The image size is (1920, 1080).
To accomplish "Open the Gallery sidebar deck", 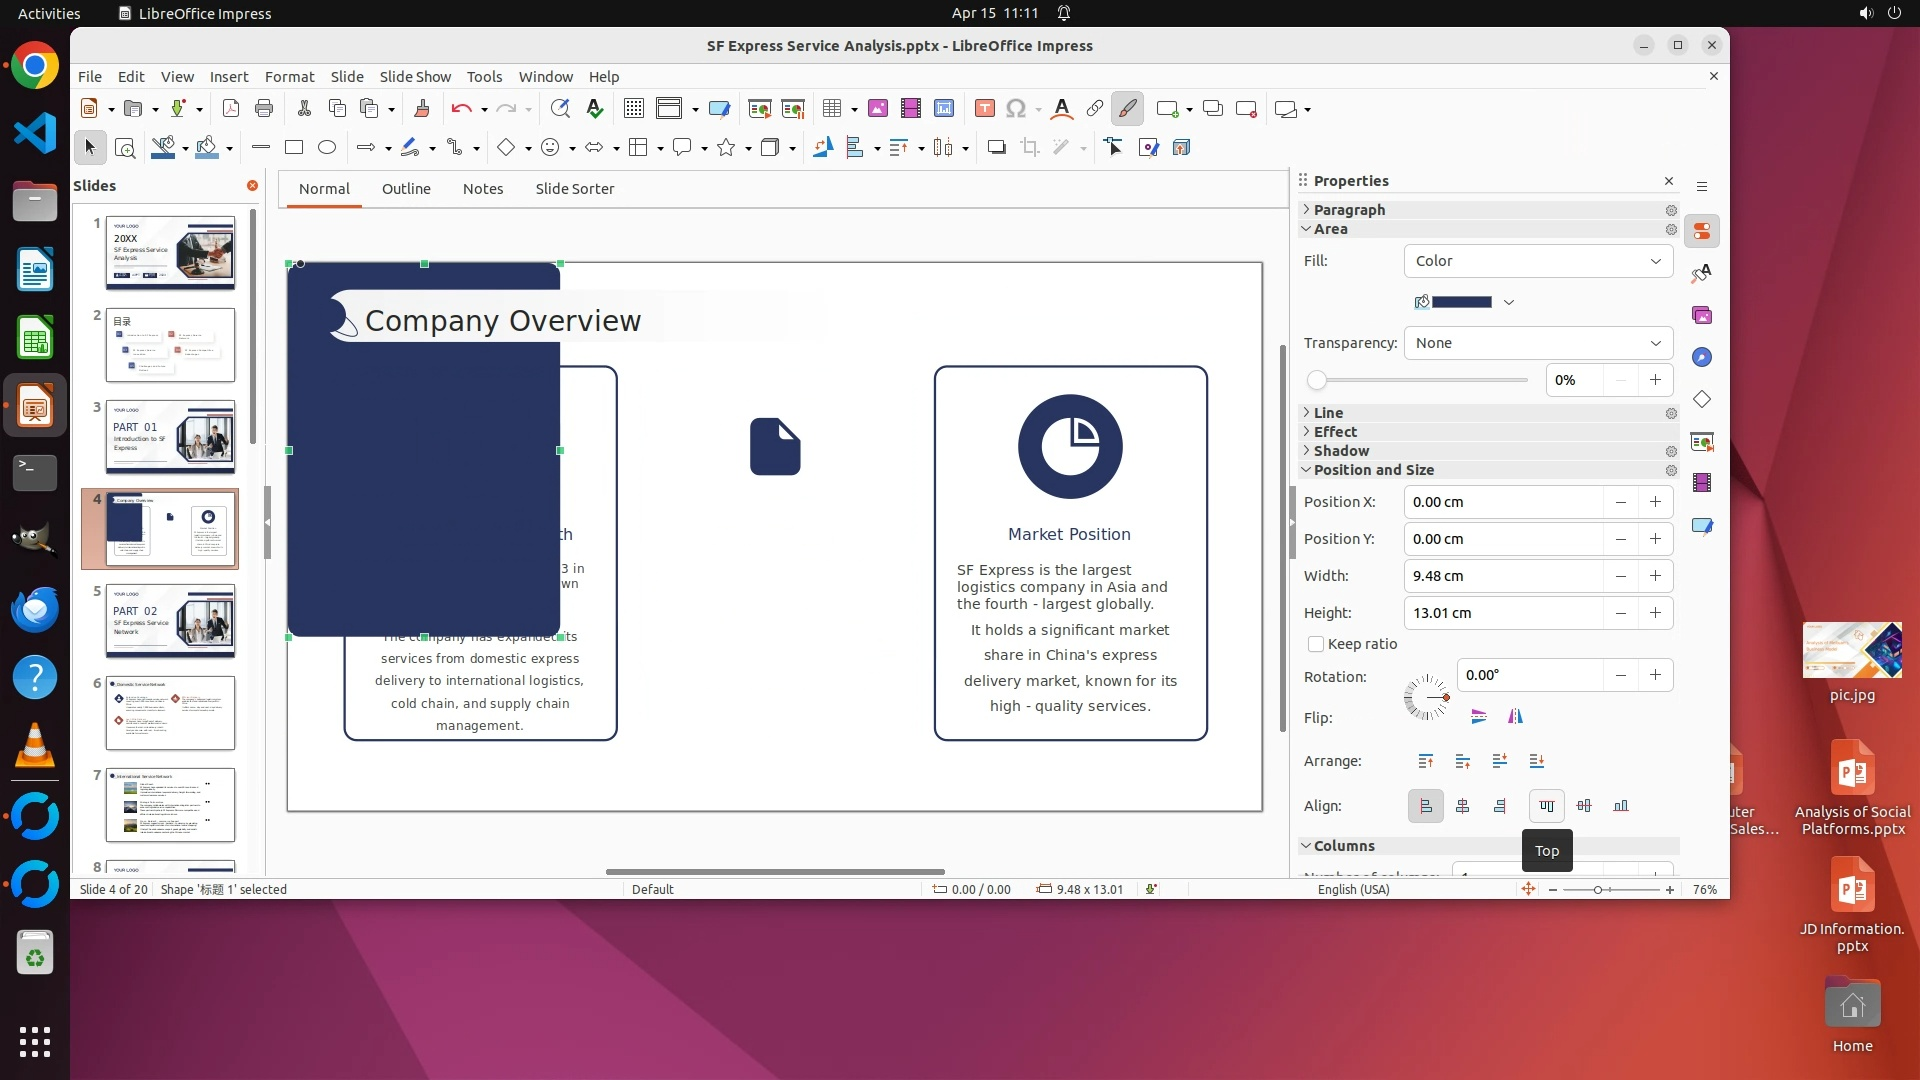I will coord(1702,316).
